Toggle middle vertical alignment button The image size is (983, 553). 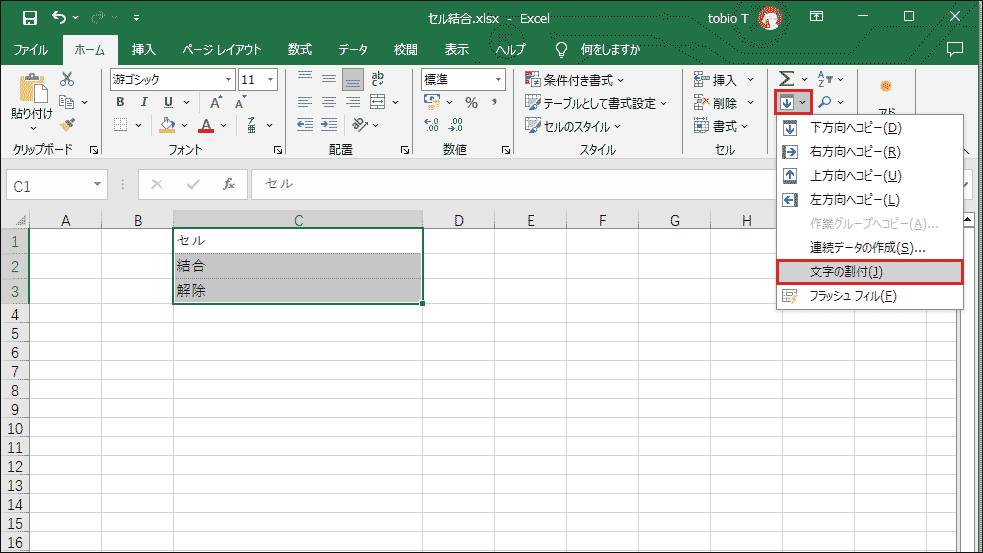[x=329, y=78]
